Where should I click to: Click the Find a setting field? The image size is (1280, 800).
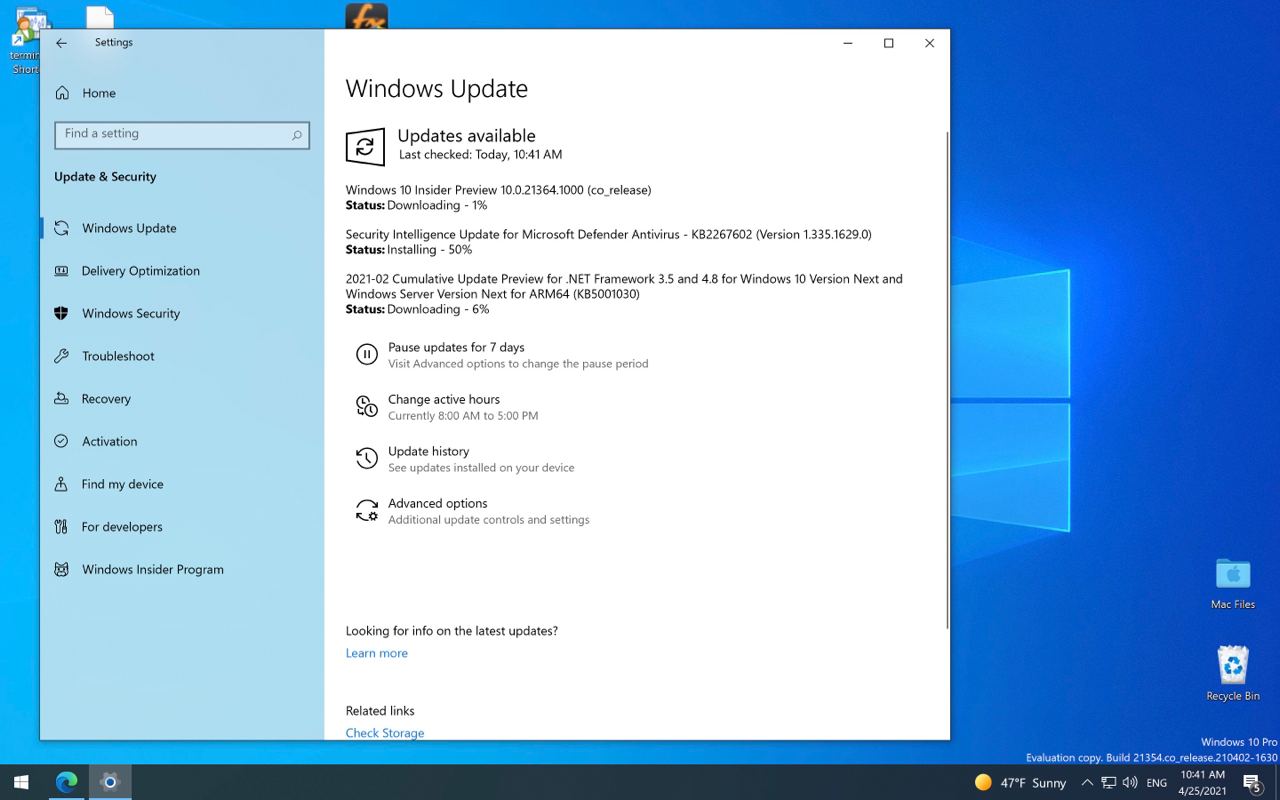[x=182, y=135]
